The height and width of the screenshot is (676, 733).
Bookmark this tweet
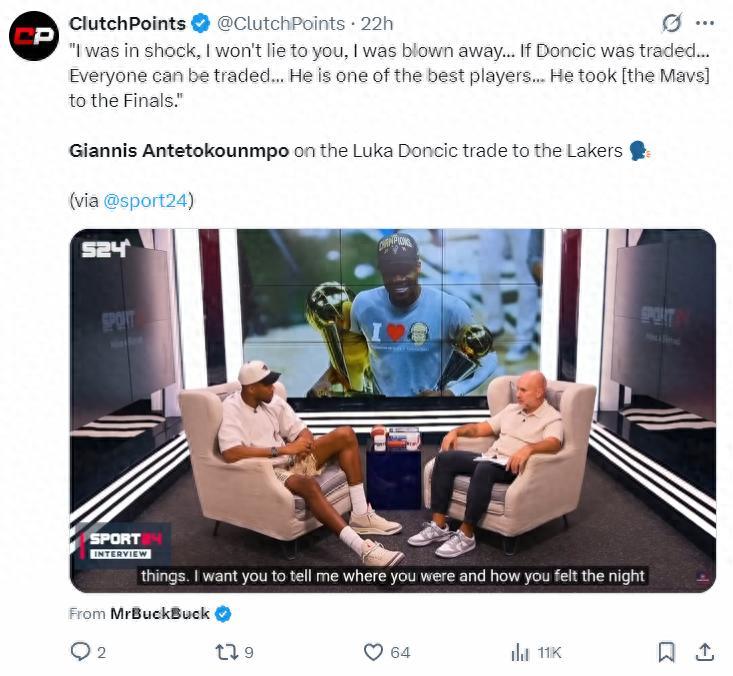pos(666,652)
